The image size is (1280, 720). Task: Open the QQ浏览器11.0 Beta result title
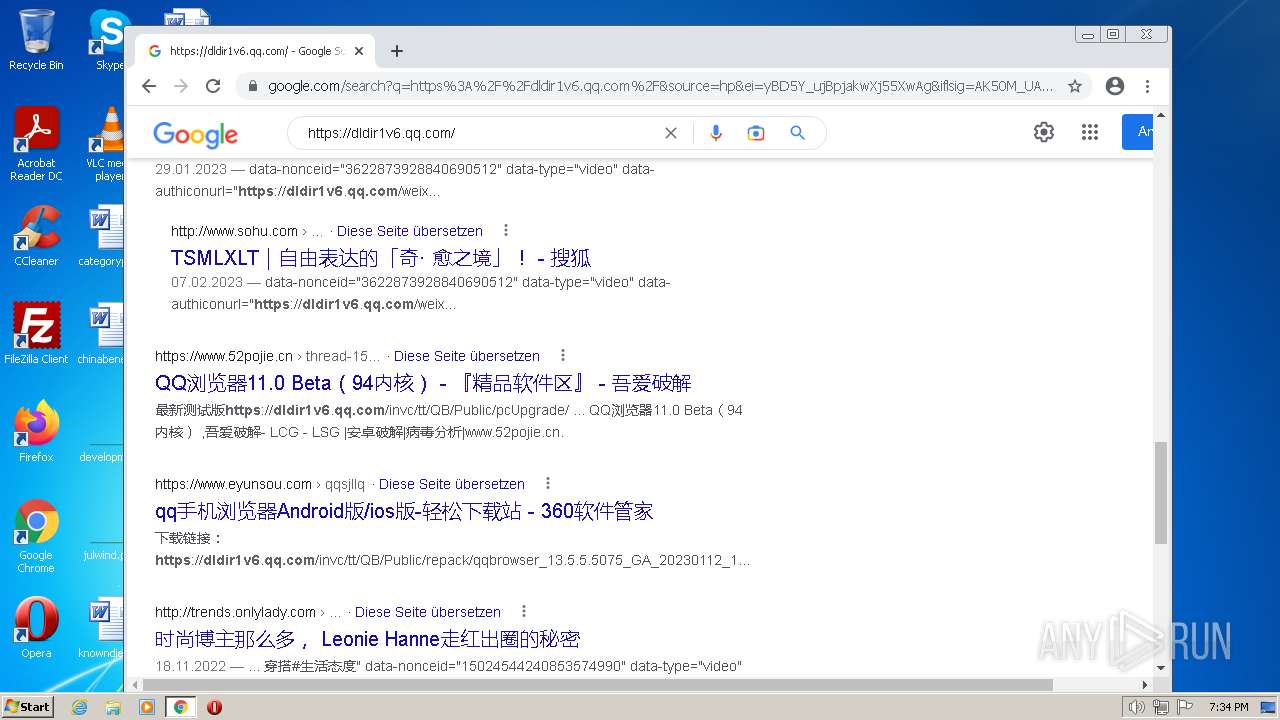tap(423, 383)
